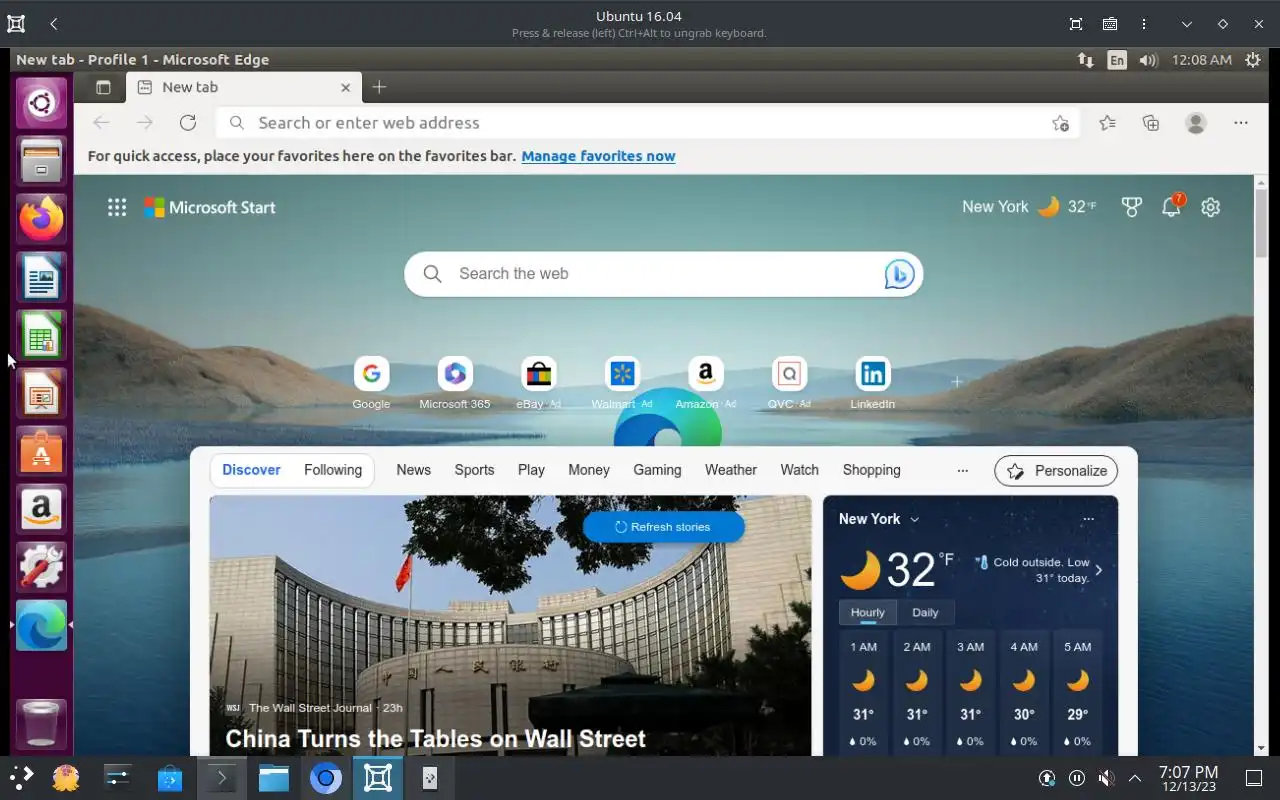Viewport: 1280px width, 800px height.
Task: Open the LinkedIn quick link tile
Action: (873, 383)
